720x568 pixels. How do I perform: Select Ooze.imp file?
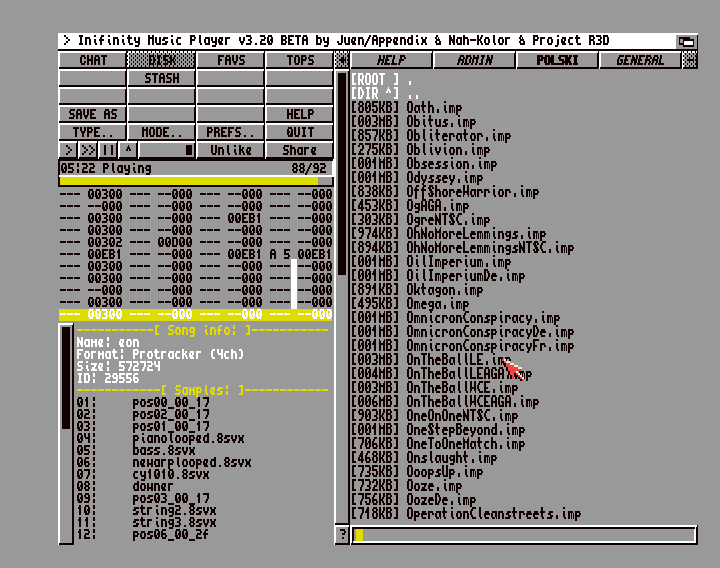(407, 486)
